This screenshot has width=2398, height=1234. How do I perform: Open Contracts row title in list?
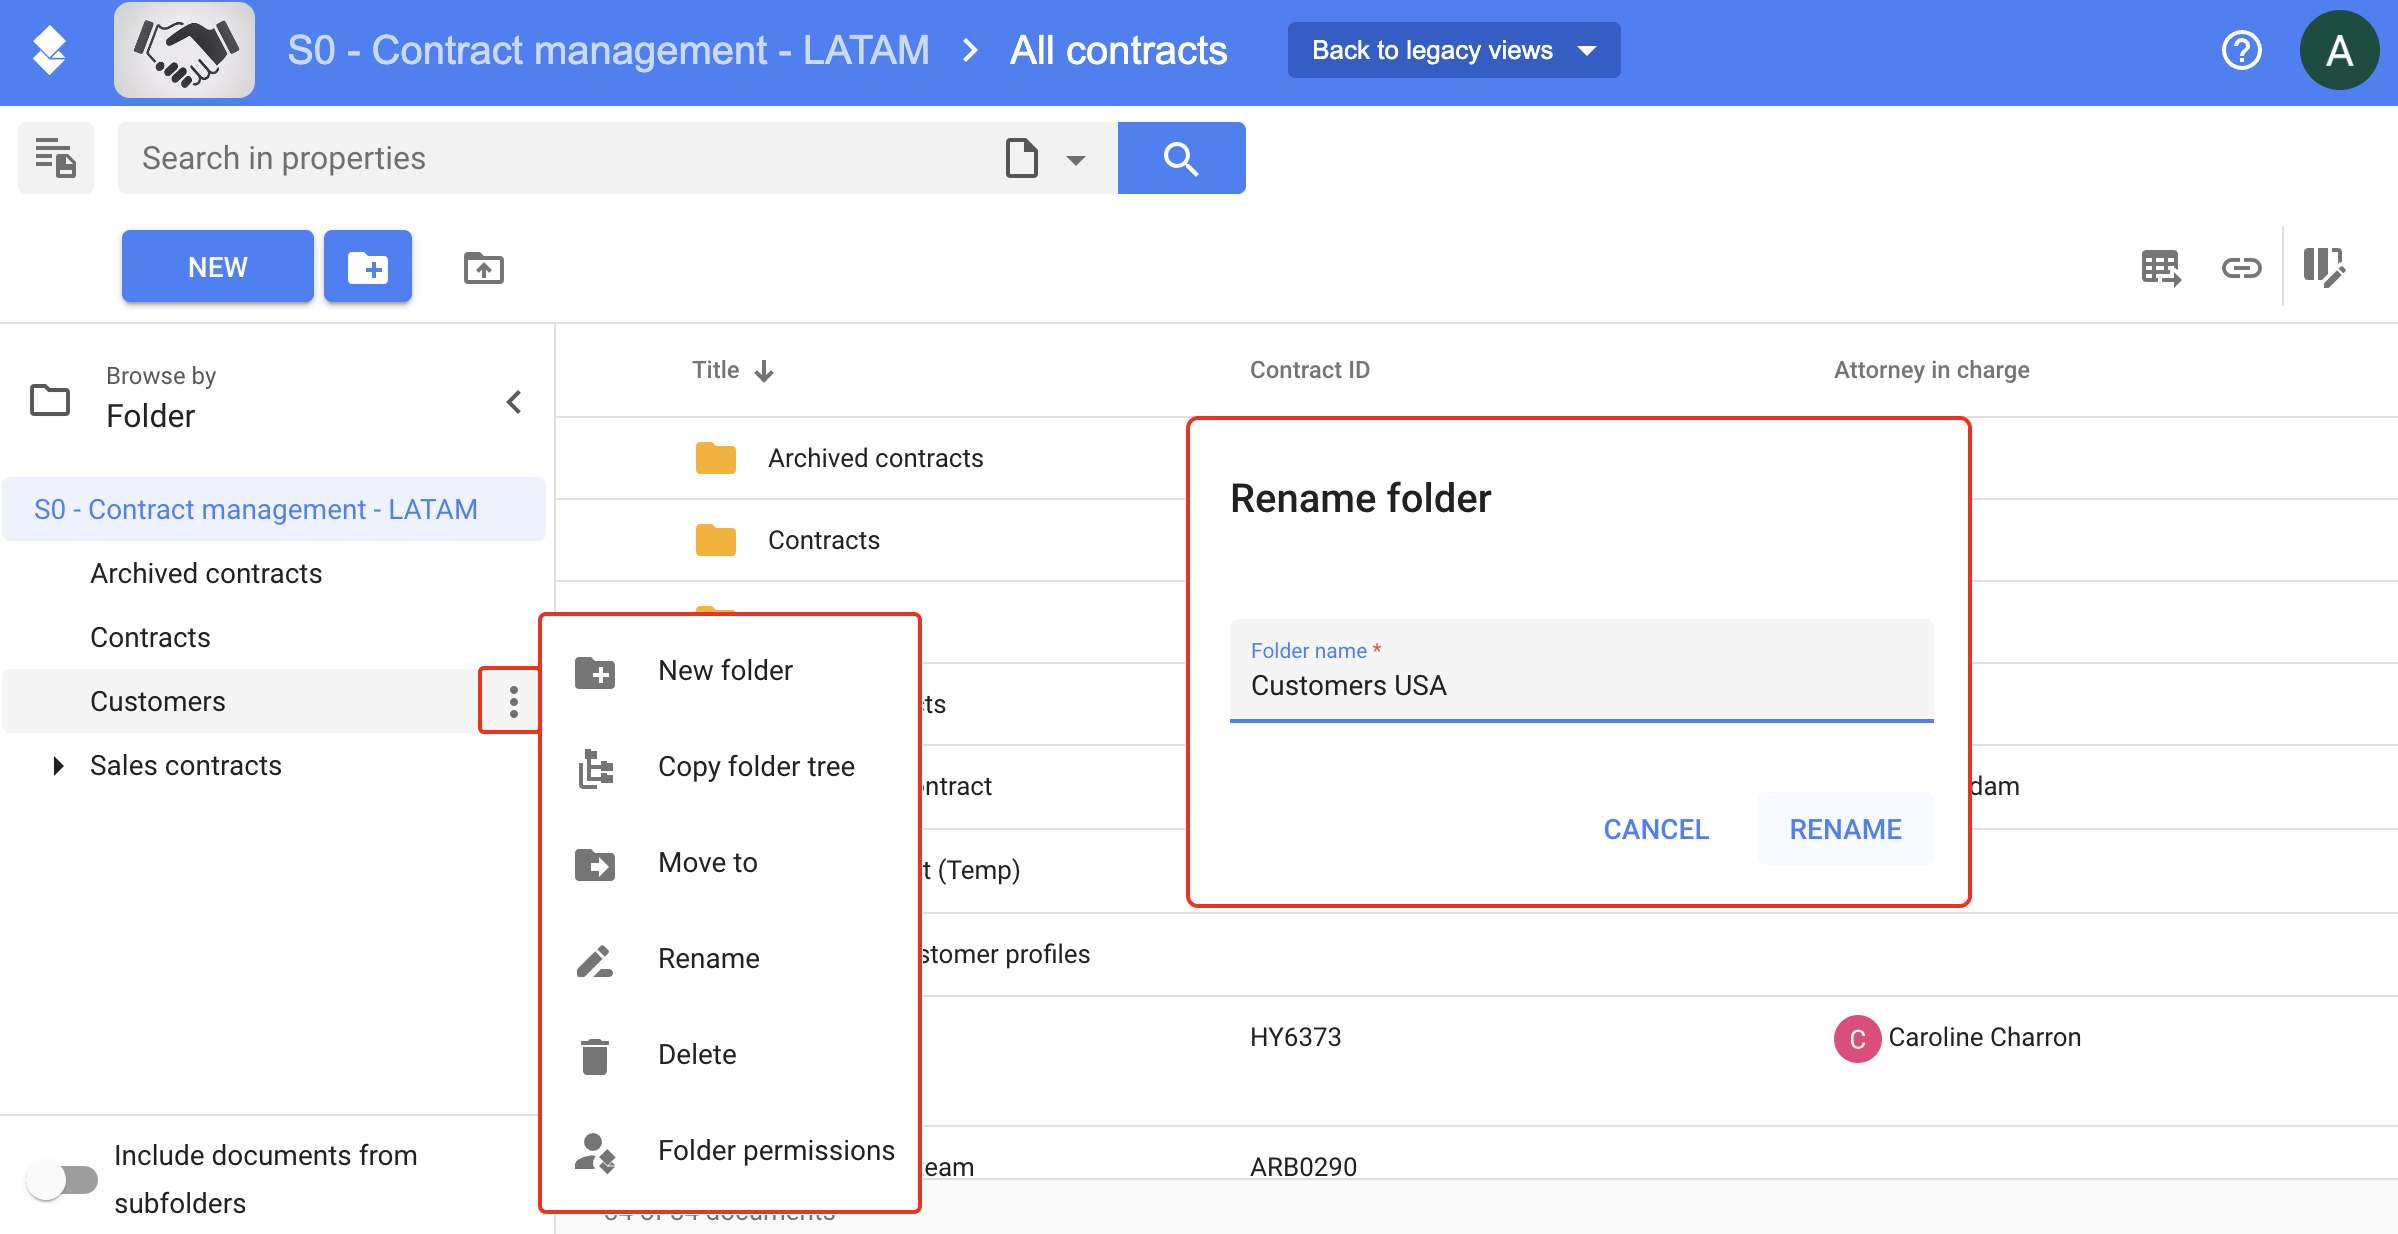(823, 540)
